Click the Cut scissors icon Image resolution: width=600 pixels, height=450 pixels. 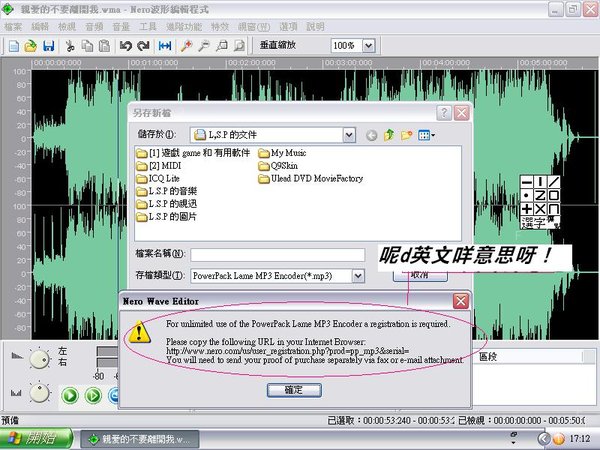[70, 46]
